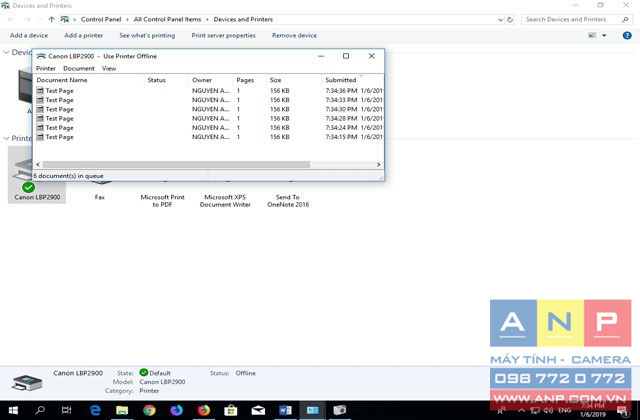Open Mail app from taskbar
This screenshot has height=420, width=640.
[258, 410]
